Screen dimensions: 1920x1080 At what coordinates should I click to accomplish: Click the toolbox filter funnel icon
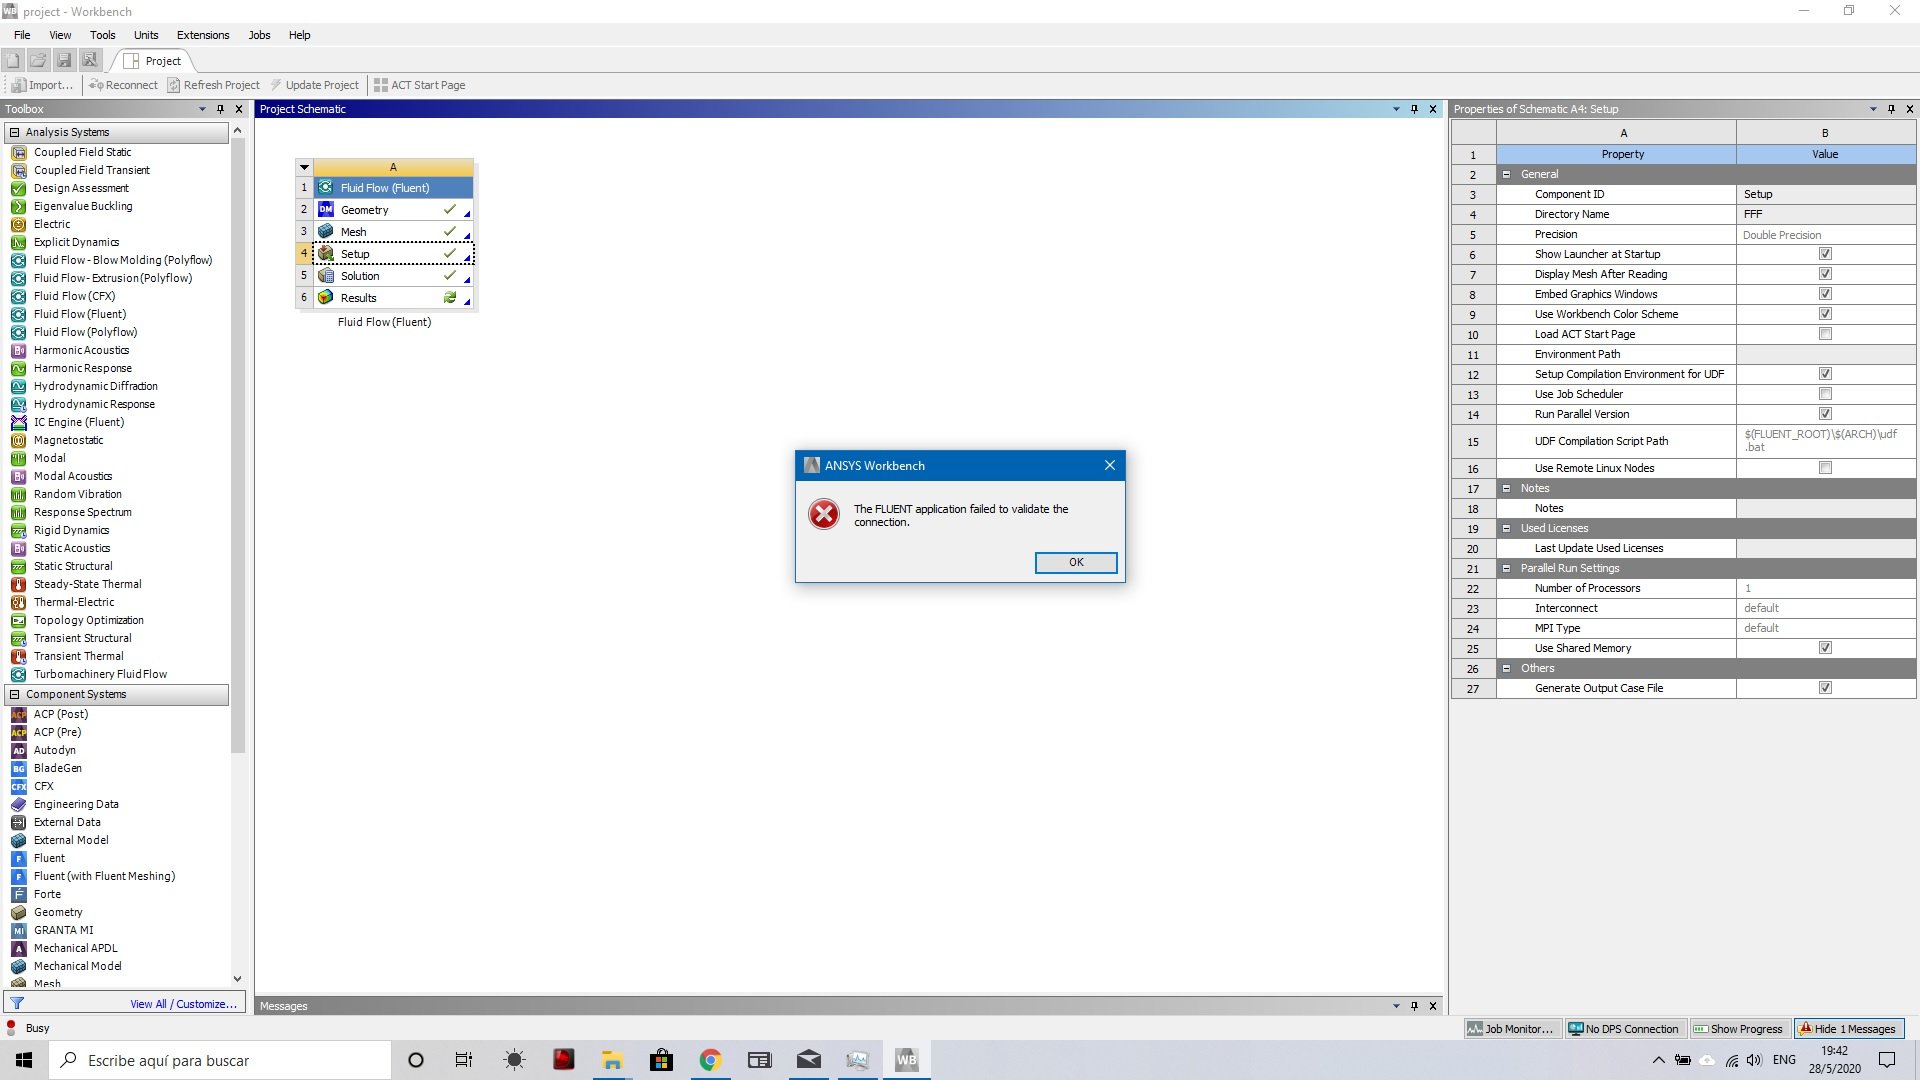[17, 1003]
